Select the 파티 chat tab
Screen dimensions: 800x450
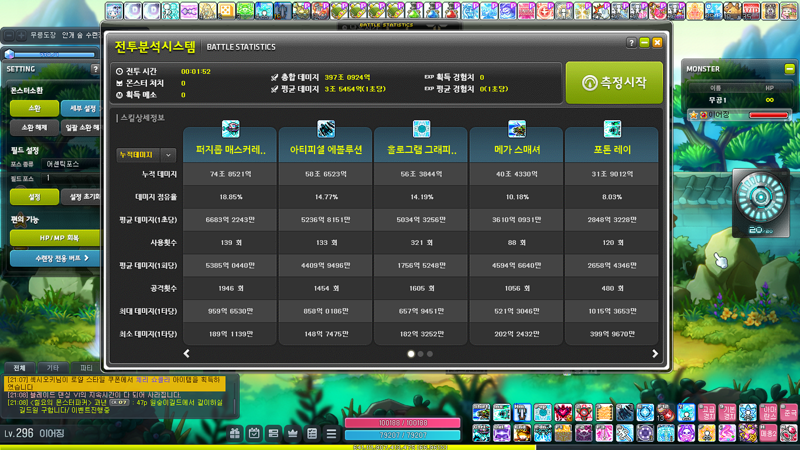pyautogui.click(x=86, y=367)
